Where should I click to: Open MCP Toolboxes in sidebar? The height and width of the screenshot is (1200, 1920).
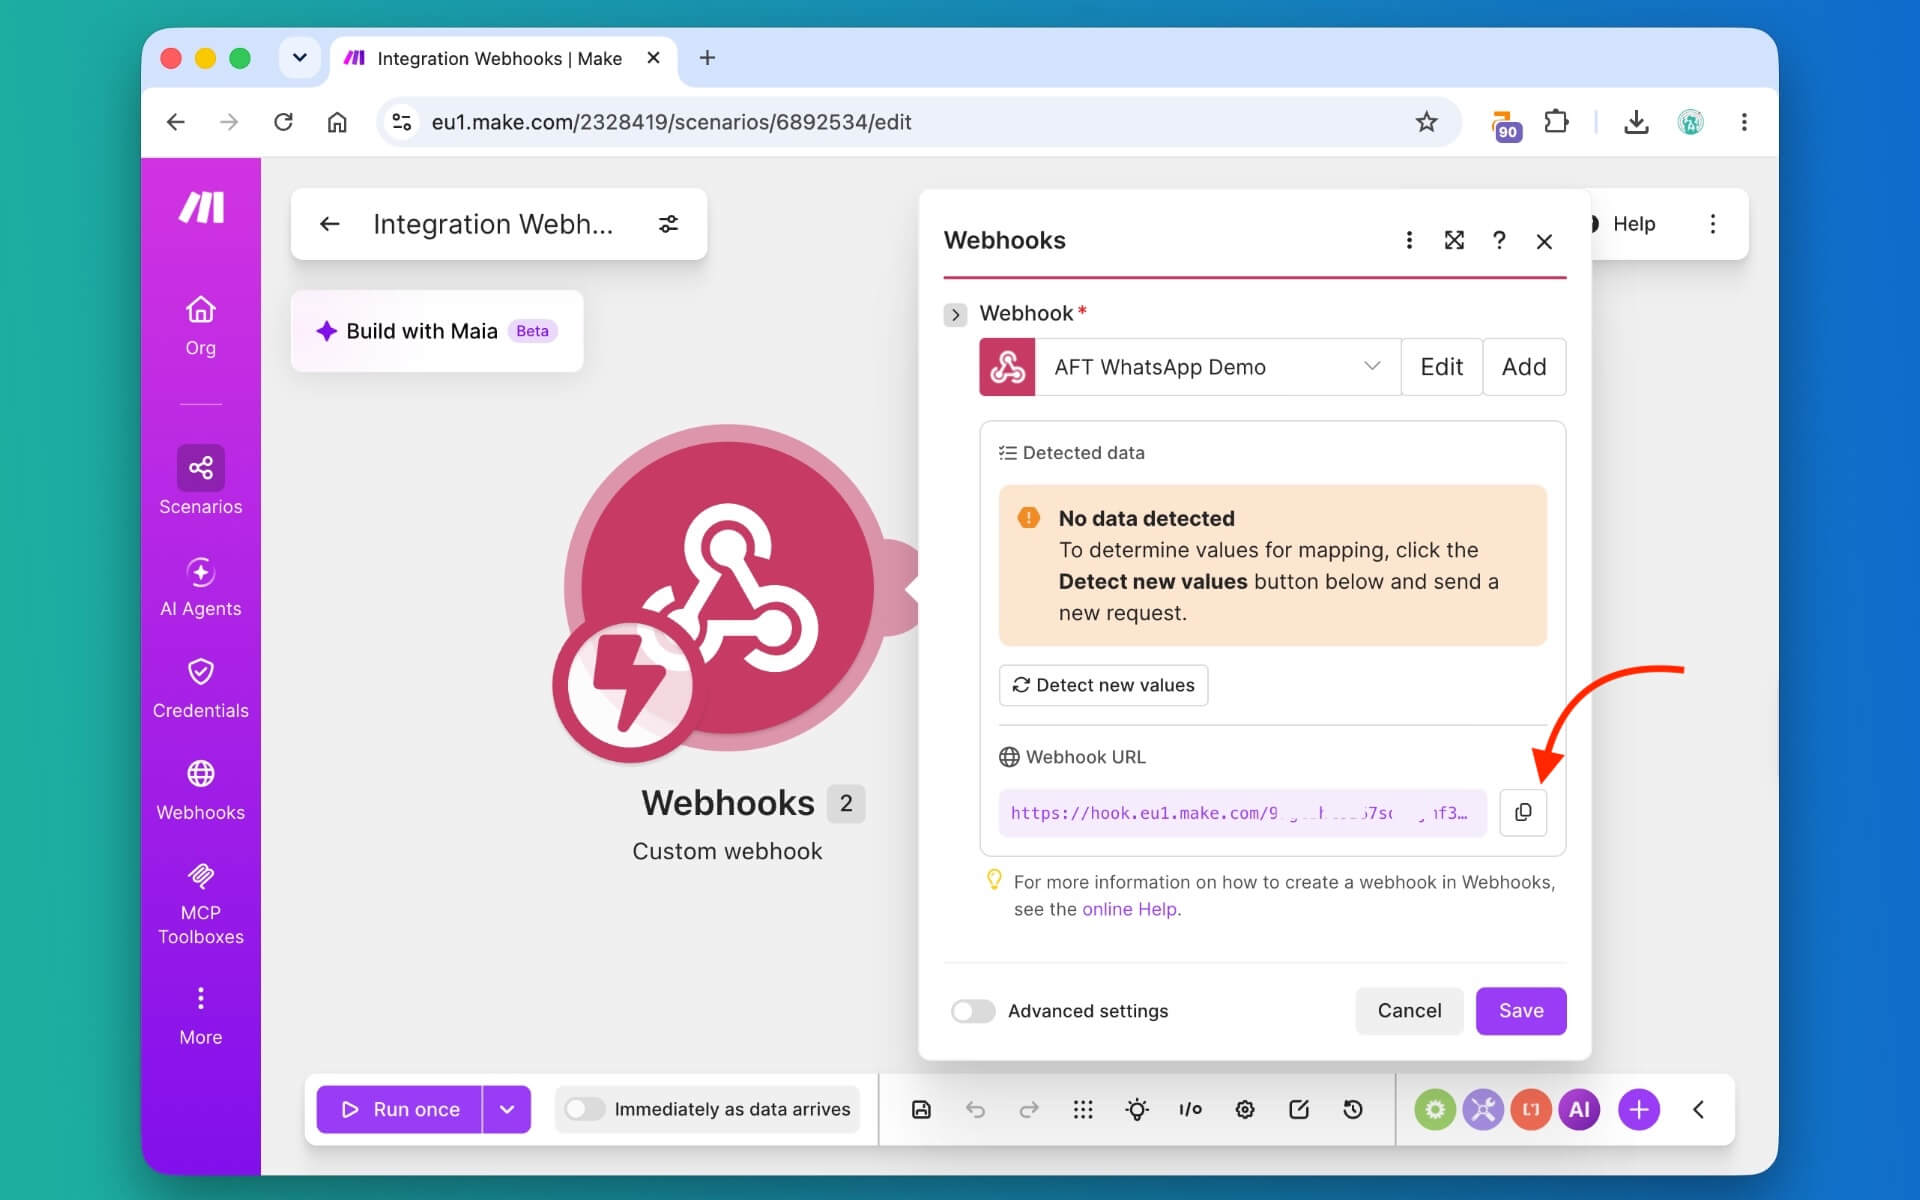click(200, 903)
